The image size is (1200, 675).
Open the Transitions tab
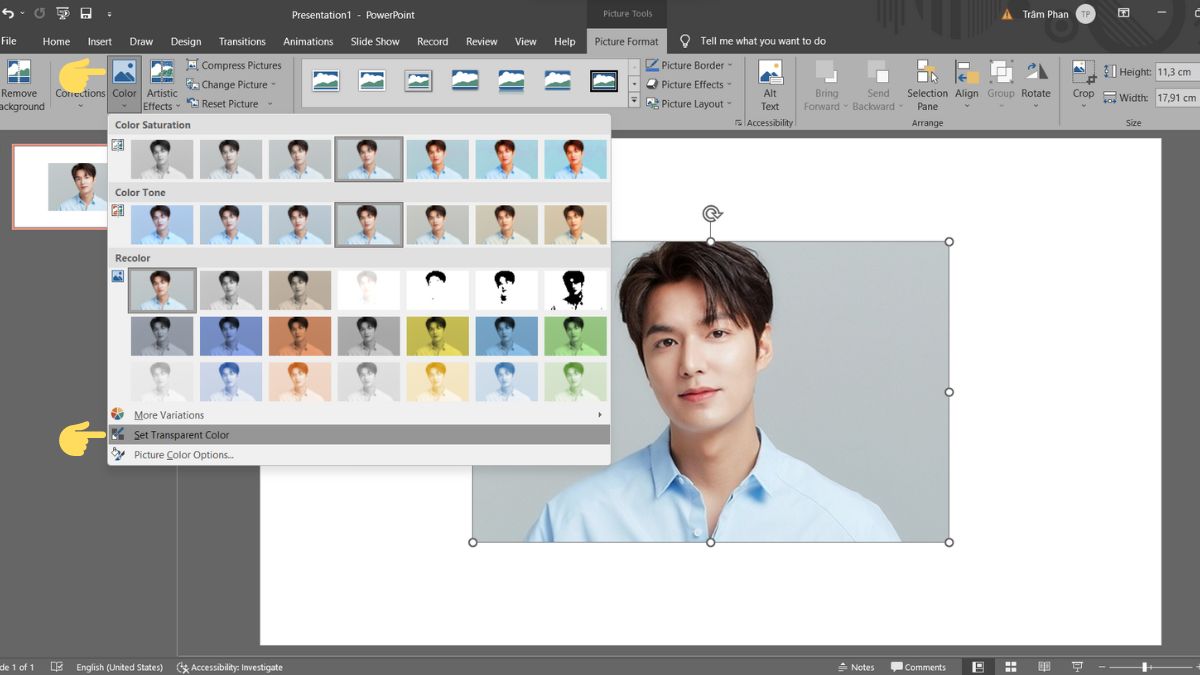click(x=242, y=41)
